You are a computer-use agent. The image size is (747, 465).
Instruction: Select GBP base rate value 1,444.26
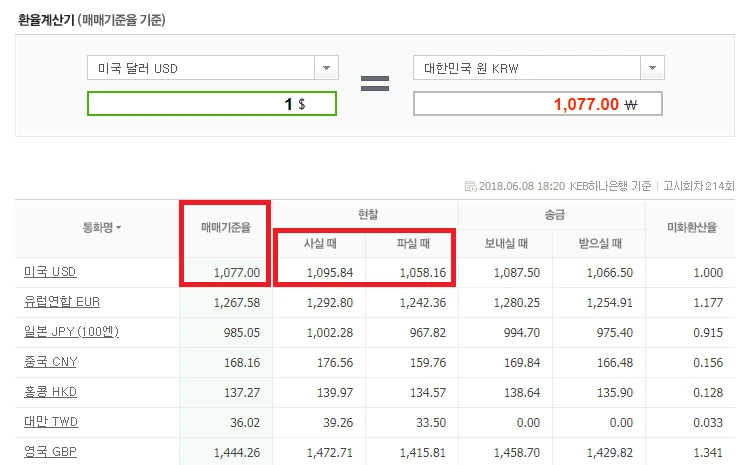click(237, 452)
